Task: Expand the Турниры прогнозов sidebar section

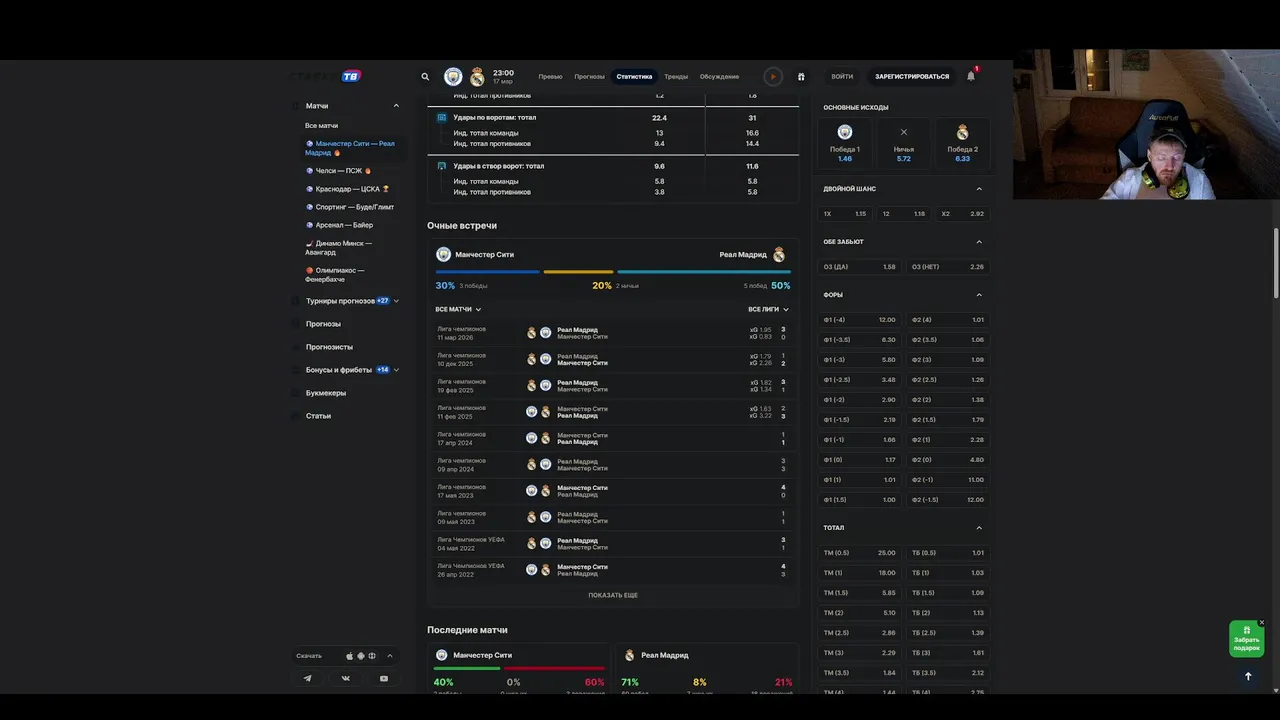Action: click(396, 301)
